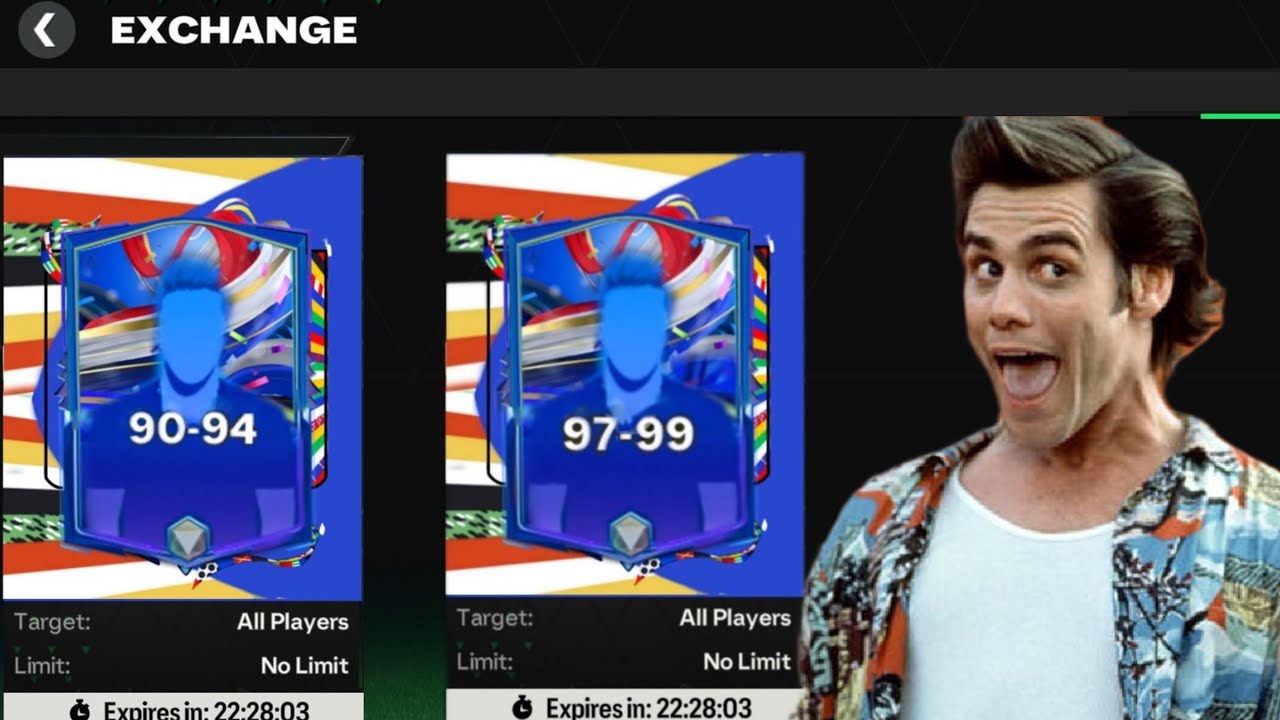Select the 90-94 rating text
This screenshot has width=1280, height=720.
pyautogui.click(x=193, y=429)
